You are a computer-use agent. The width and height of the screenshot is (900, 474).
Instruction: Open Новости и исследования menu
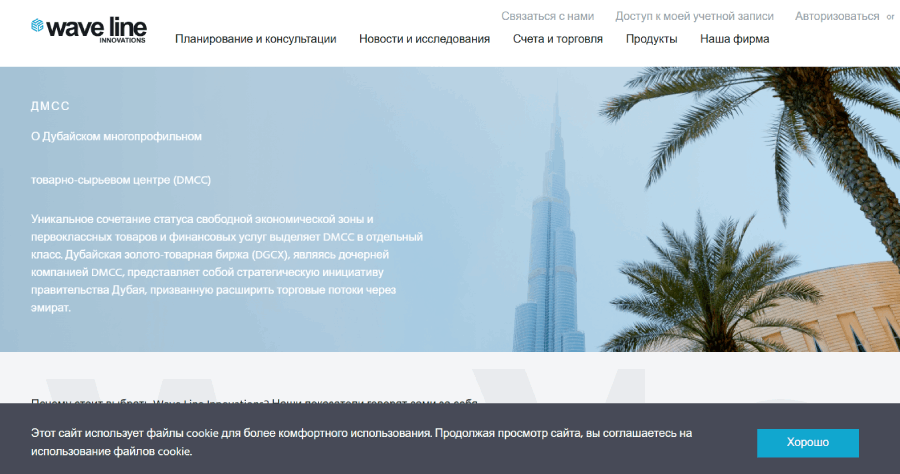424,39
